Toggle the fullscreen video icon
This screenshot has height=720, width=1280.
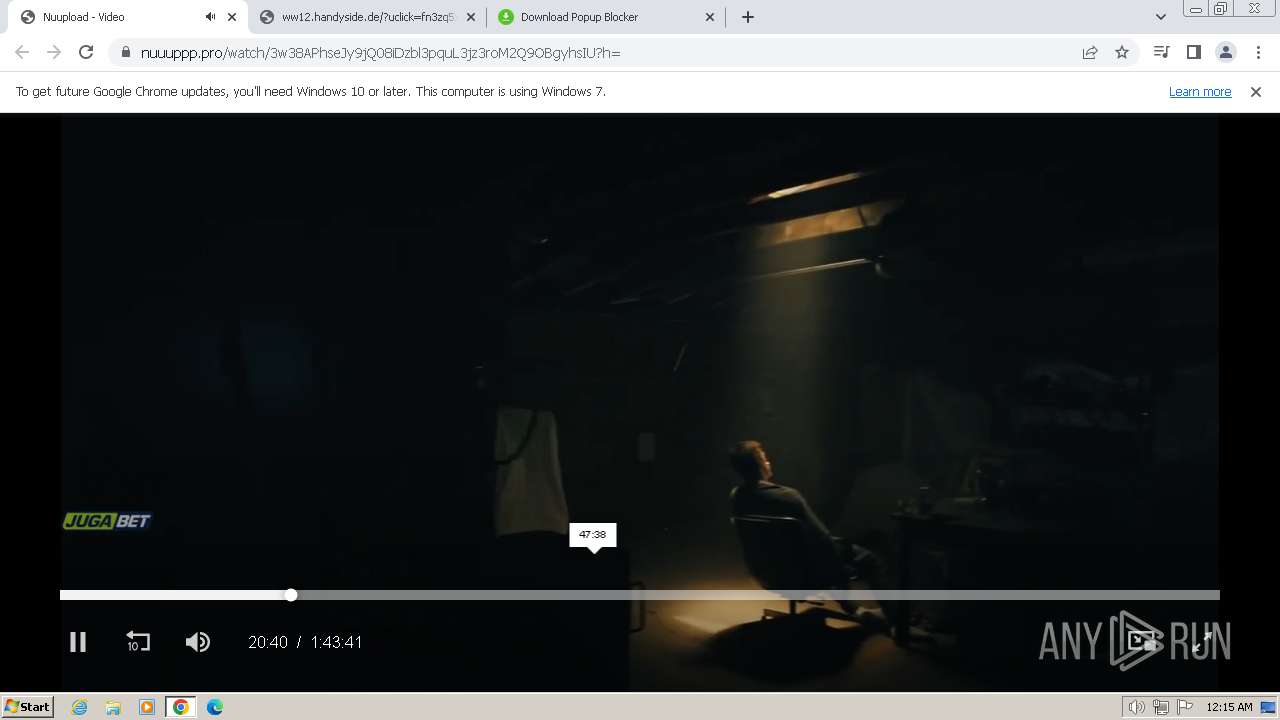click(x=1202, y=642)
